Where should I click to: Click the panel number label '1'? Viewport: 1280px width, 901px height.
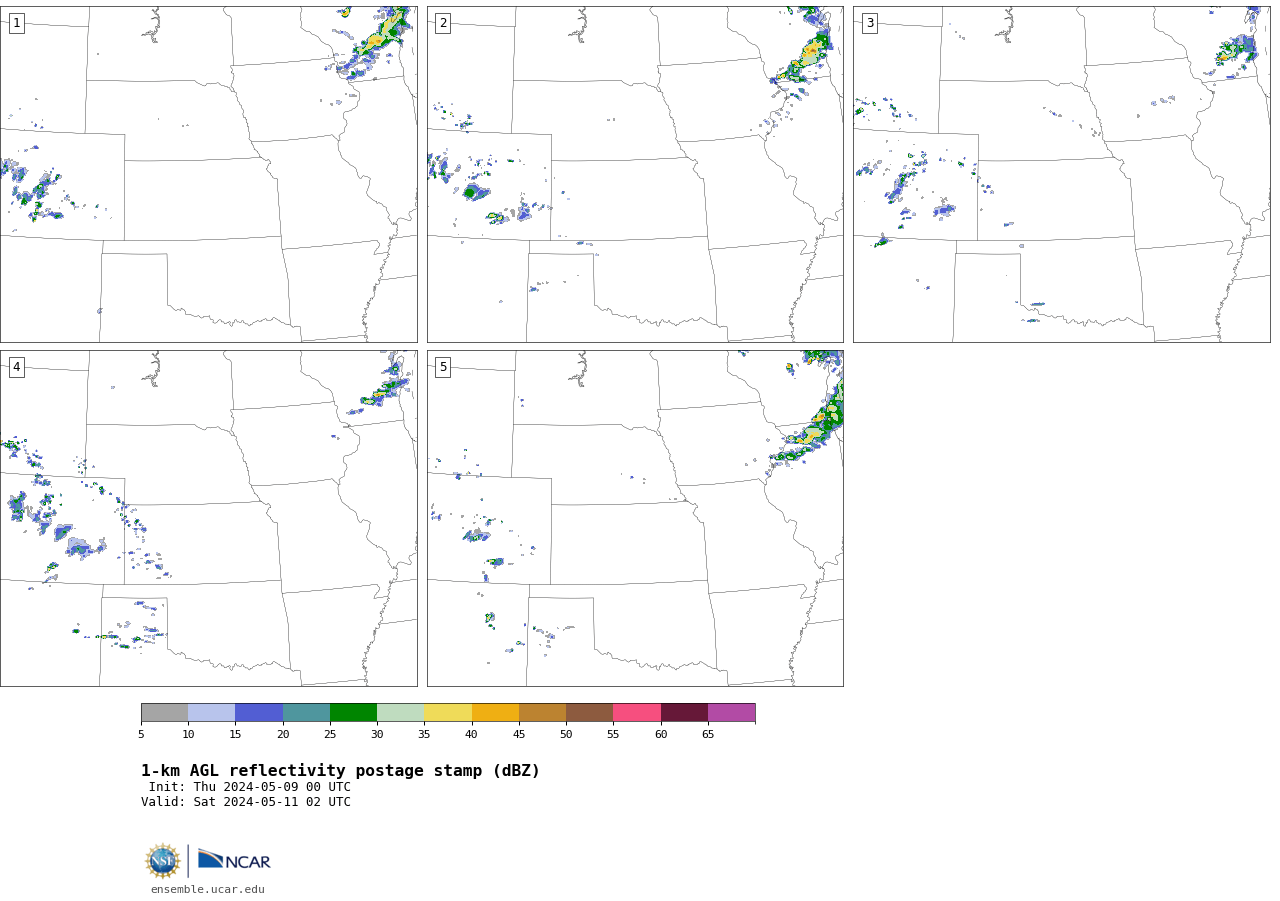[16, 23]
